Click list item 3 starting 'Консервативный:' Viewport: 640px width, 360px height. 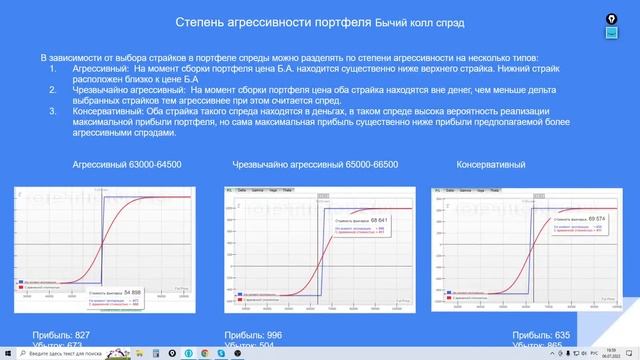pos(321,122)
